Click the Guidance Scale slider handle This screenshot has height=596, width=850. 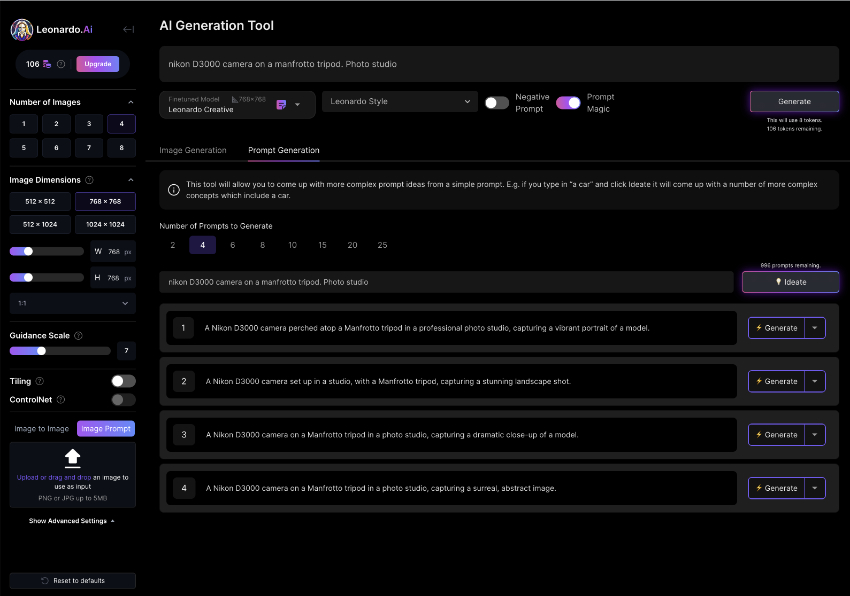pyautogui.click(x=41, y=351)
